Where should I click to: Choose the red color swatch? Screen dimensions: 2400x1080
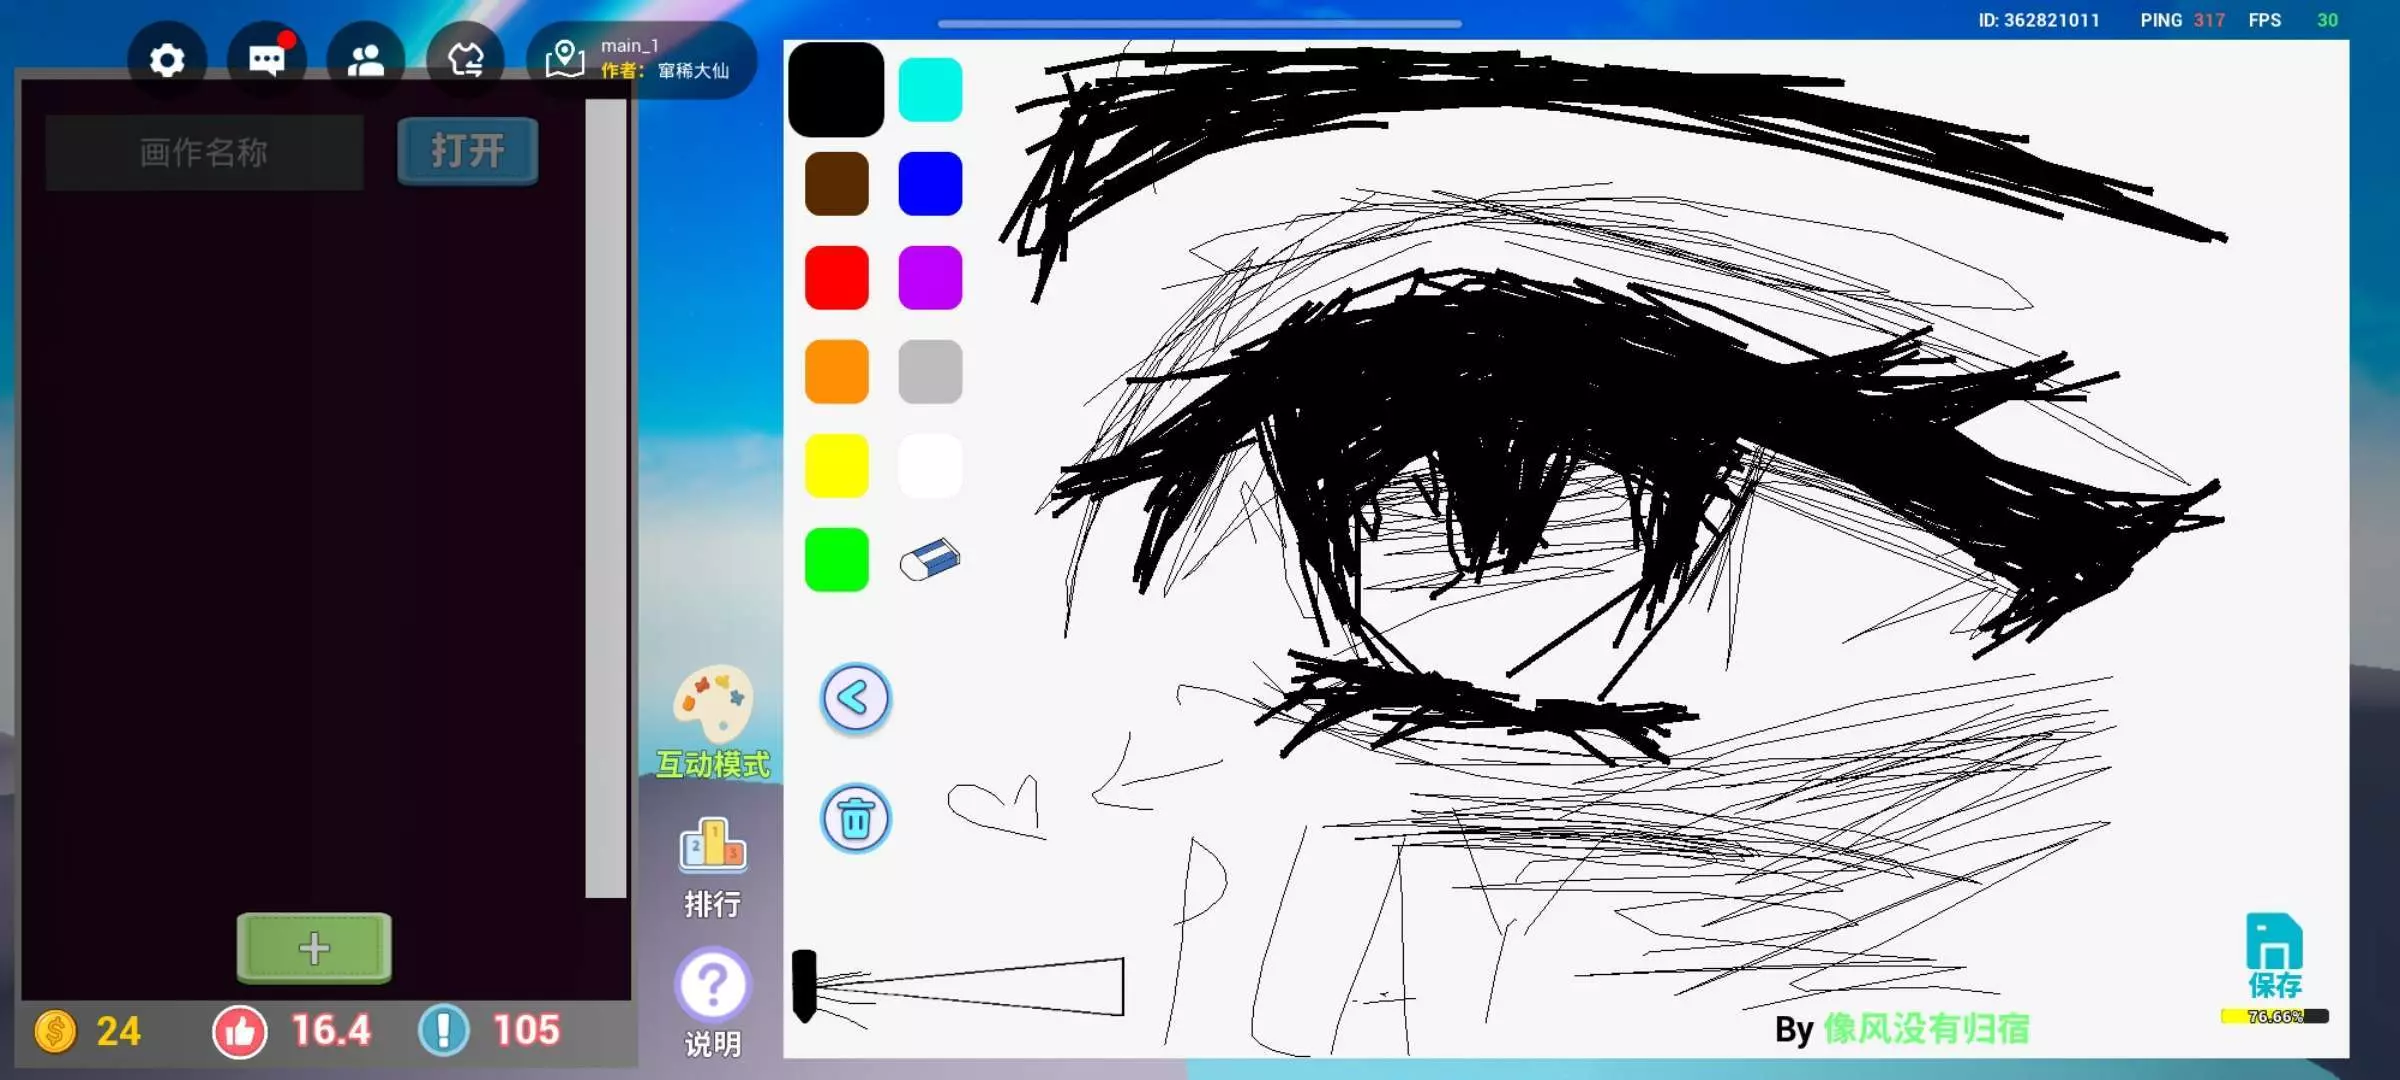[836, 278]
